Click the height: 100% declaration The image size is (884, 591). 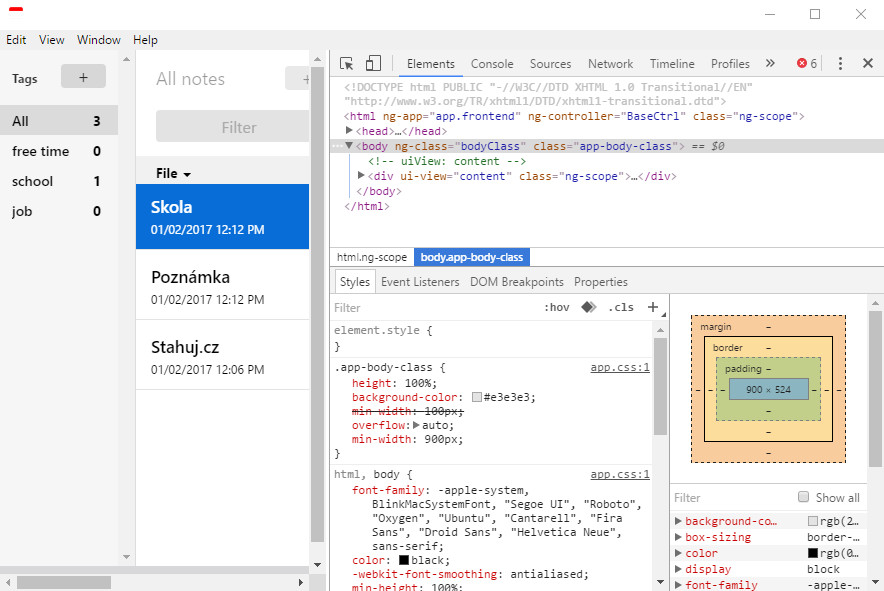point(394,383)
